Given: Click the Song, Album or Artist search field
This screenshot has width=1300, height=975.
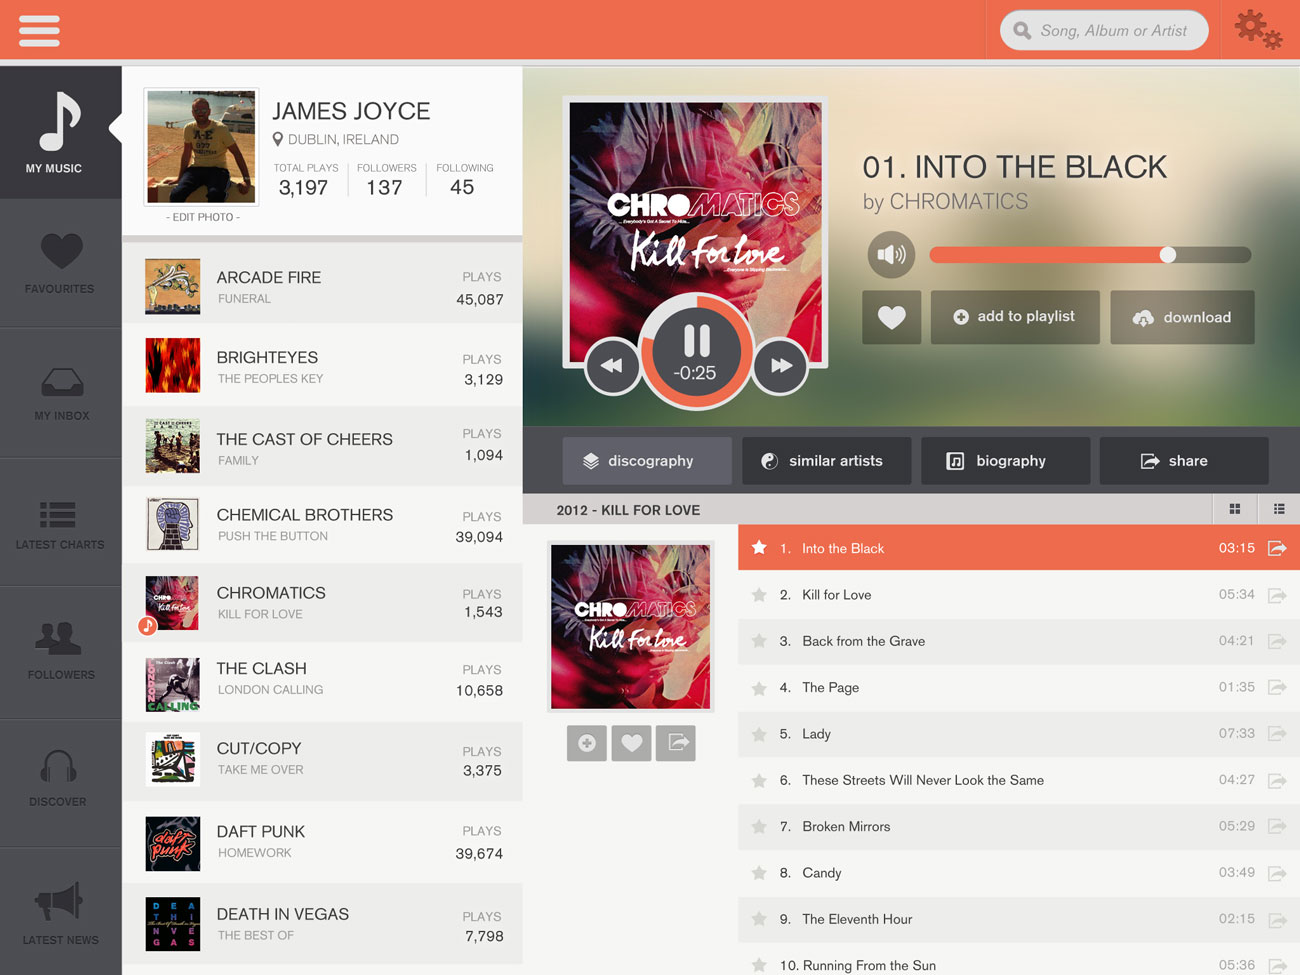Looking at the screenshot, I should (x=1104, y=31).
